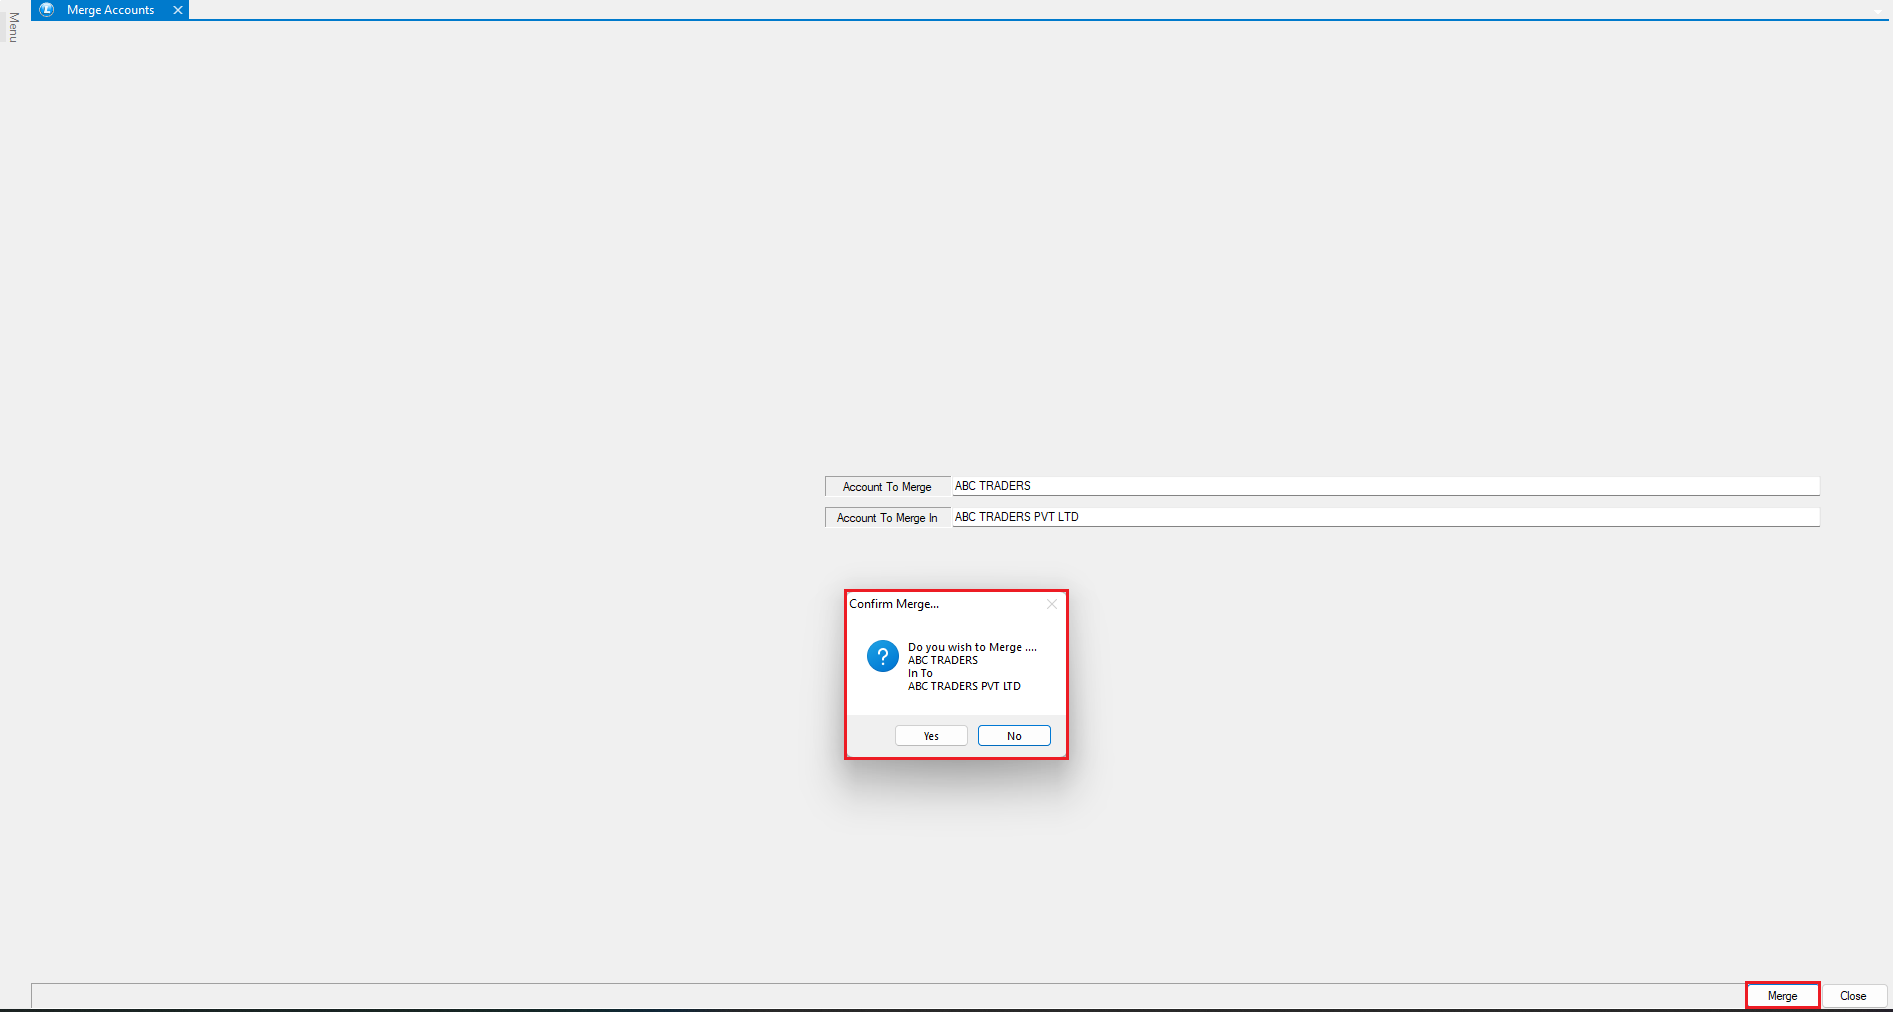Click the blue question mark icon in dialog

(882, 656)
